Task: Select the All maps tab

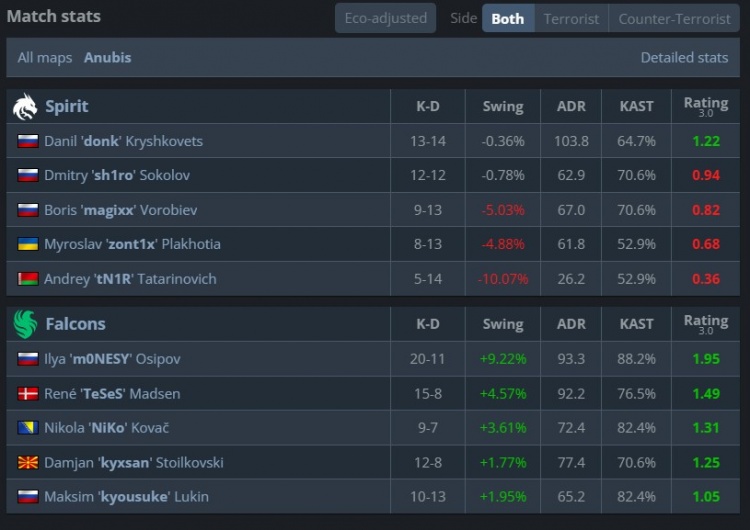Action: [x=45, y=57]
